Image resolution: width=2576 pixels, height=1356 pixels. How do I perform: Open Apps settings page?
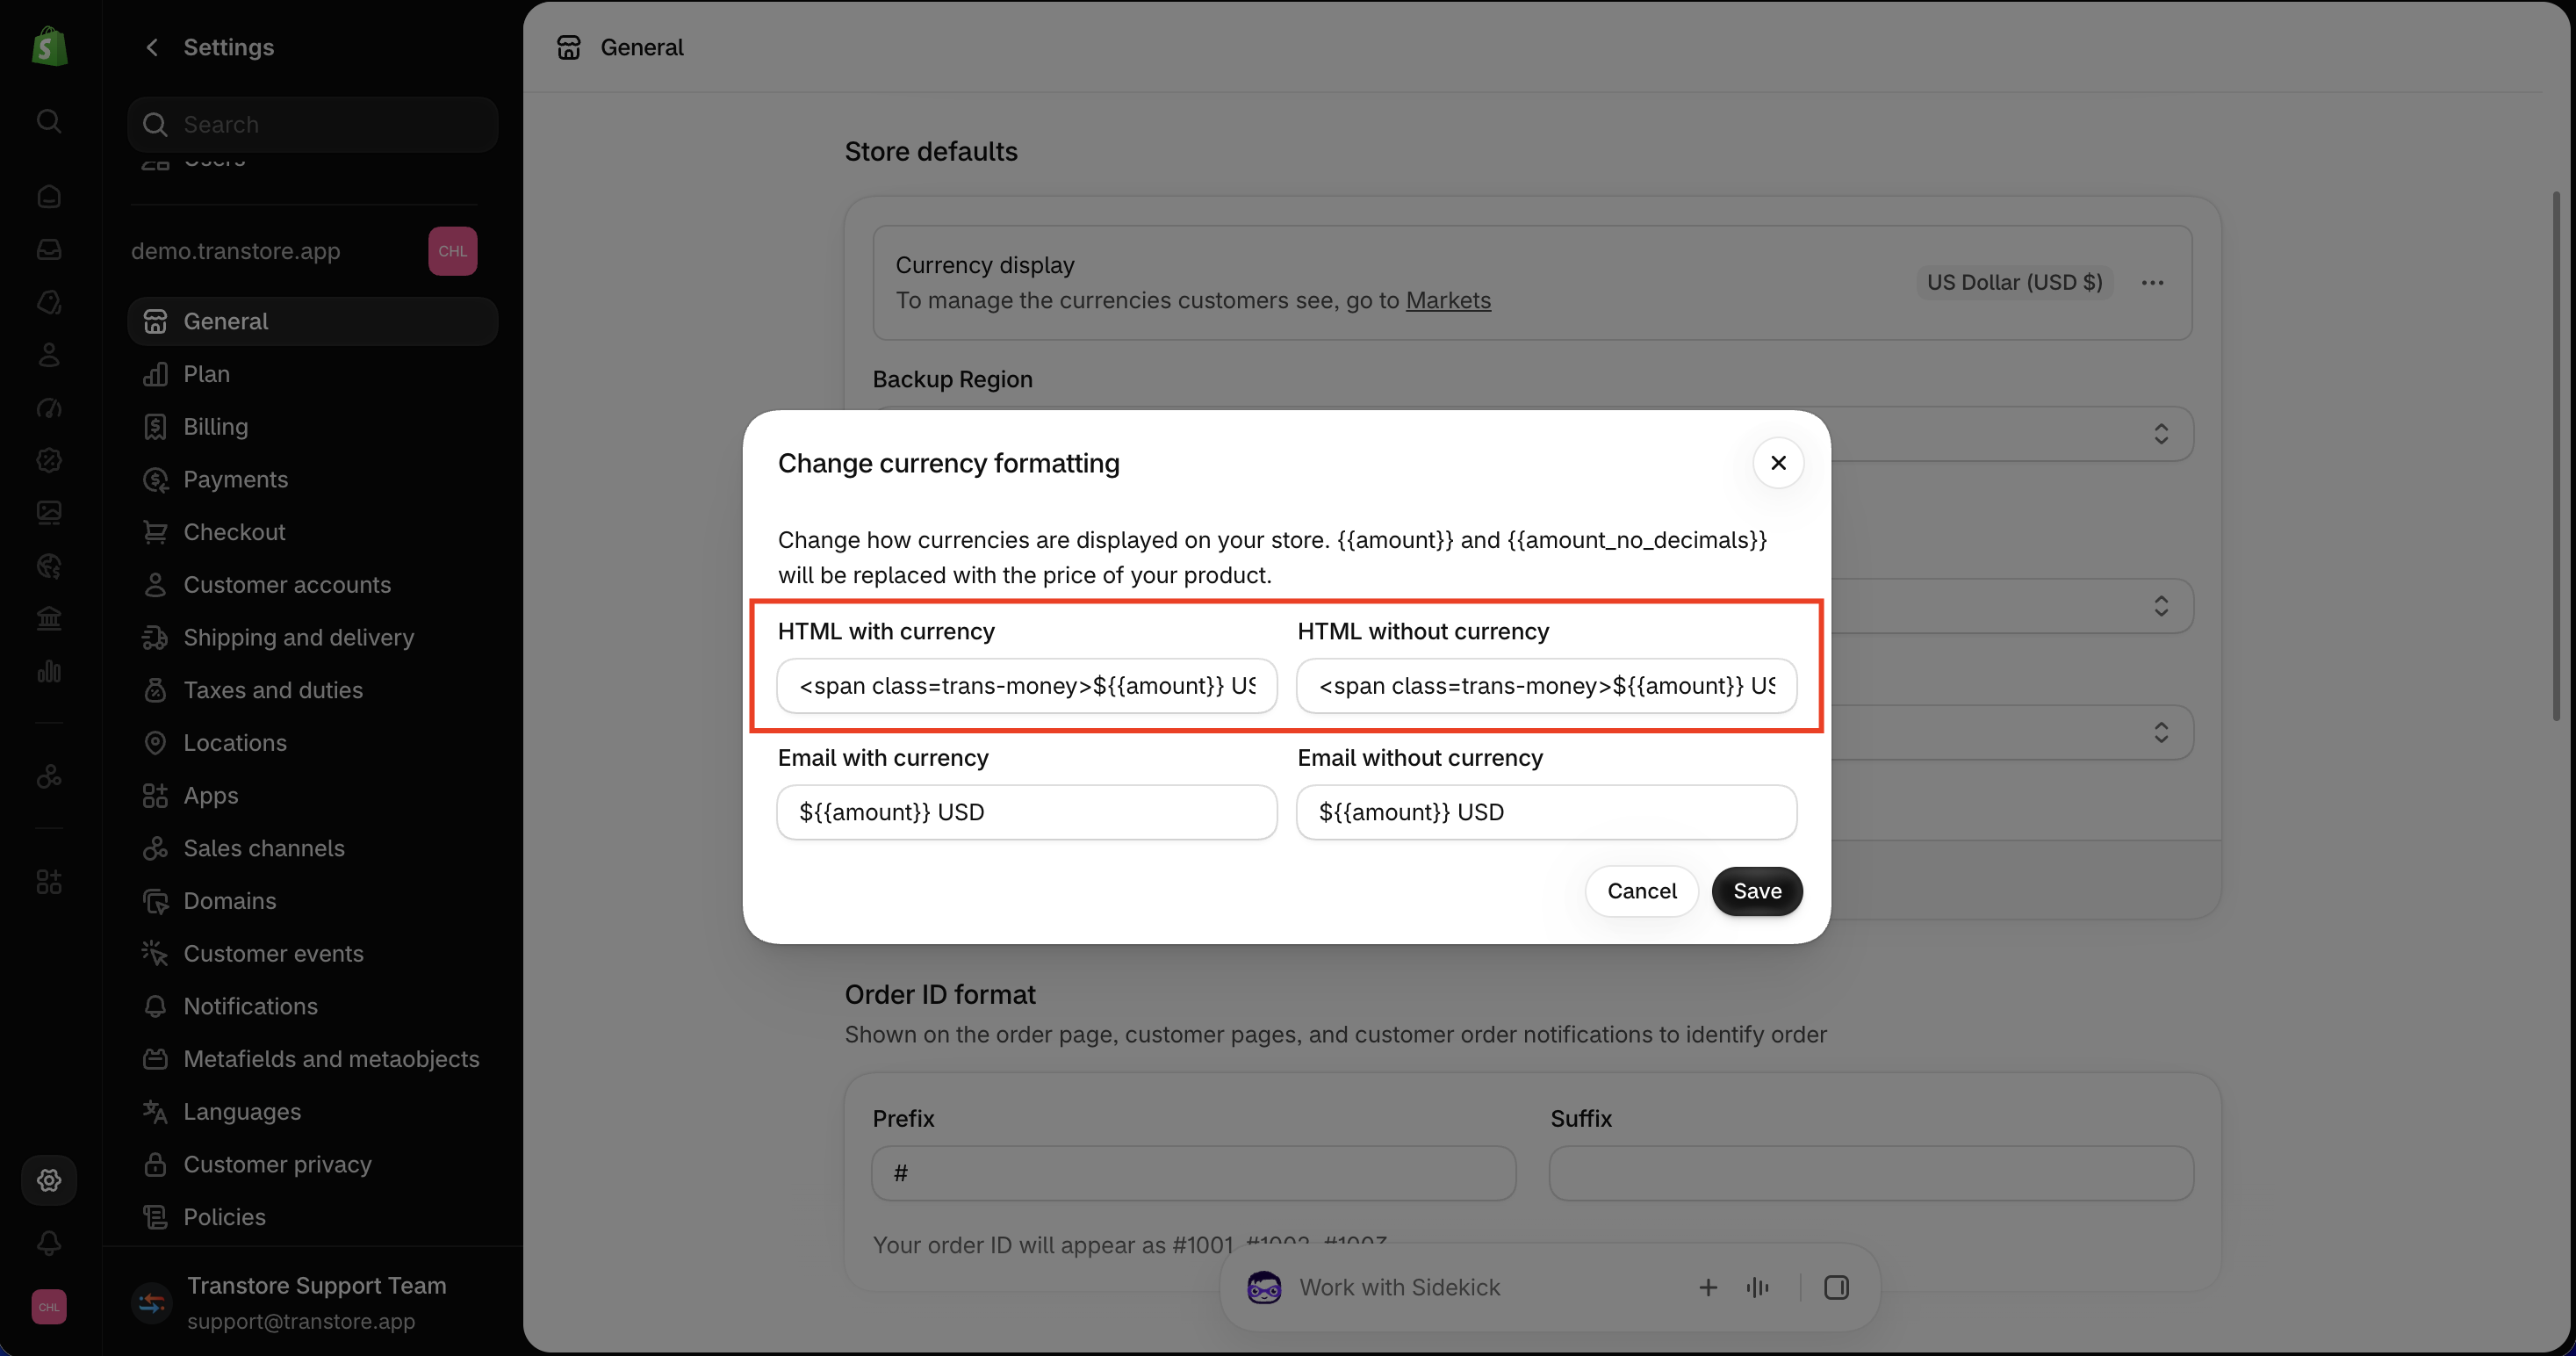[x=313, y=795]
